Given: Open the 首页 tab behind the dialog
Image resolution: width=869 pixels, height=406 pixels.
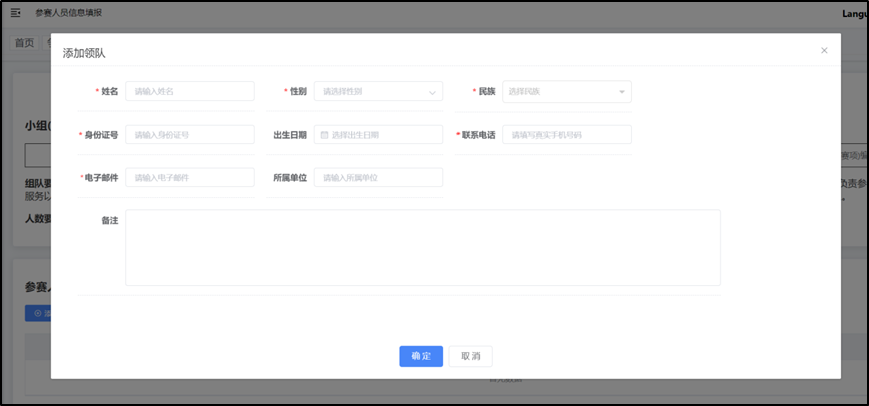Looking at the screenshot, I should point(24,43).
